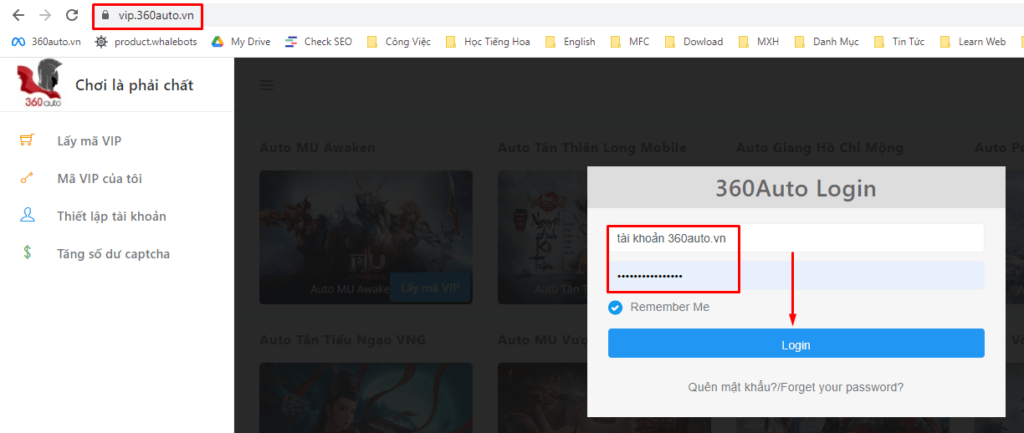Click the Chơi là phải chất title
This screenshot has height=433, width=1024.
click(x=135, y=85)
